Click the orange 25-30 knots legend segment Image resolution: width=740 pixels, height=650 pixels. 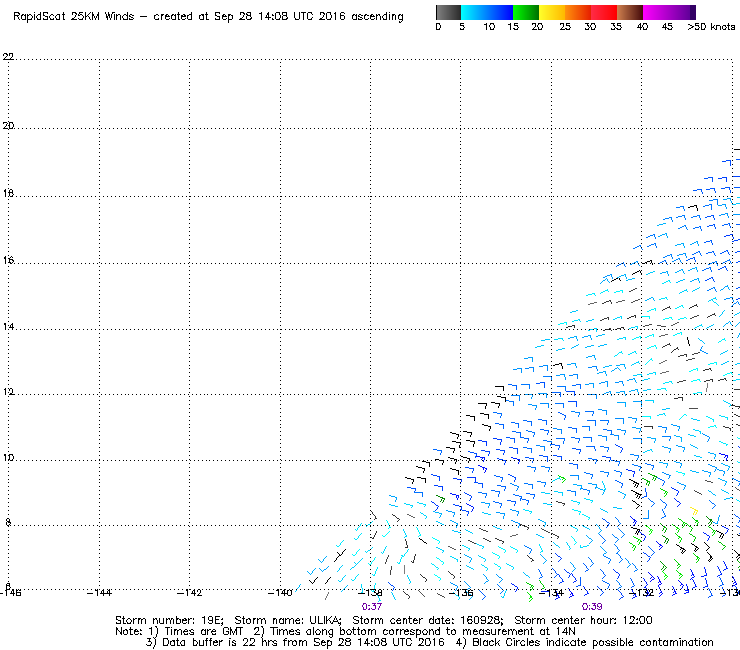578,12
